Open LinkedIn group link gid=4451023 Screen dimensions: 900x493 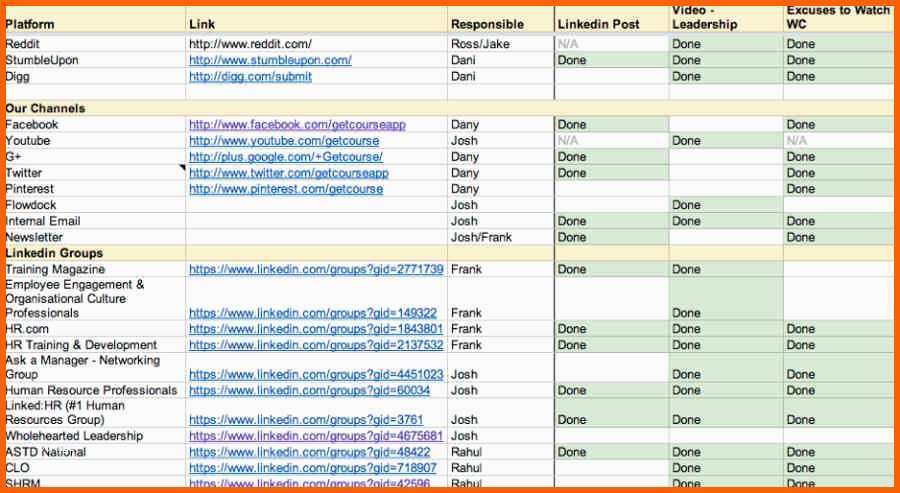316,375
